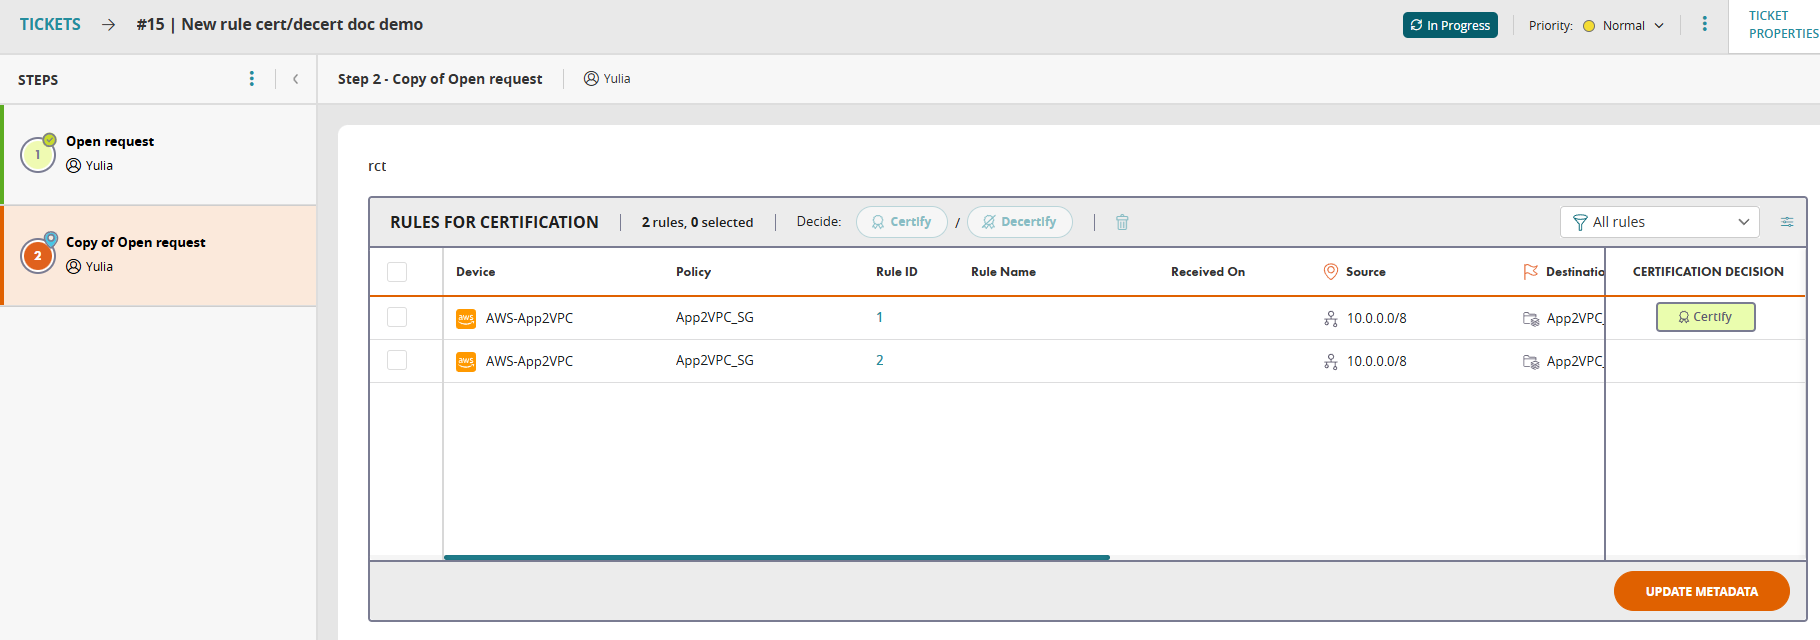Click the Yulia user icon in step header

591,79
